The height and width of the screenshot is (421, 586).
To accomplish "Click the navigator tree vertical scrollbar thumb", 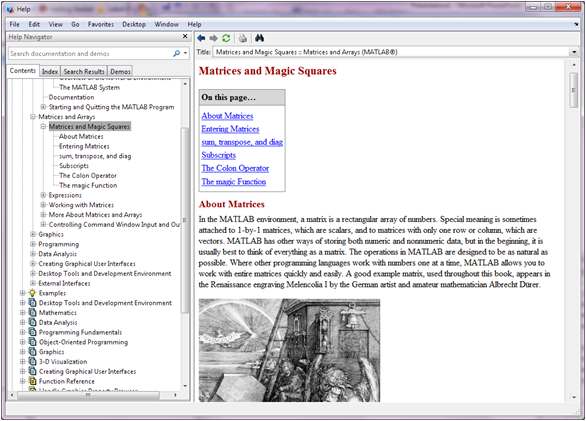I will pyautogui.click(x=185, y=221).
